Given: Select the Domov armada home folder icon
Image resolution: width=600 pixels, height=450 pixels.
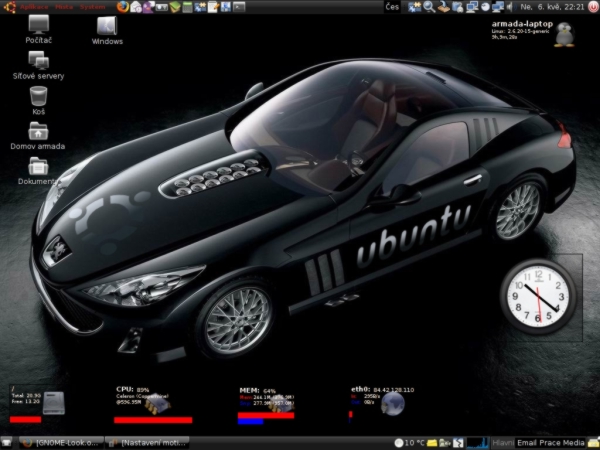Looking at the screenshot, I should tap(38, 136).
